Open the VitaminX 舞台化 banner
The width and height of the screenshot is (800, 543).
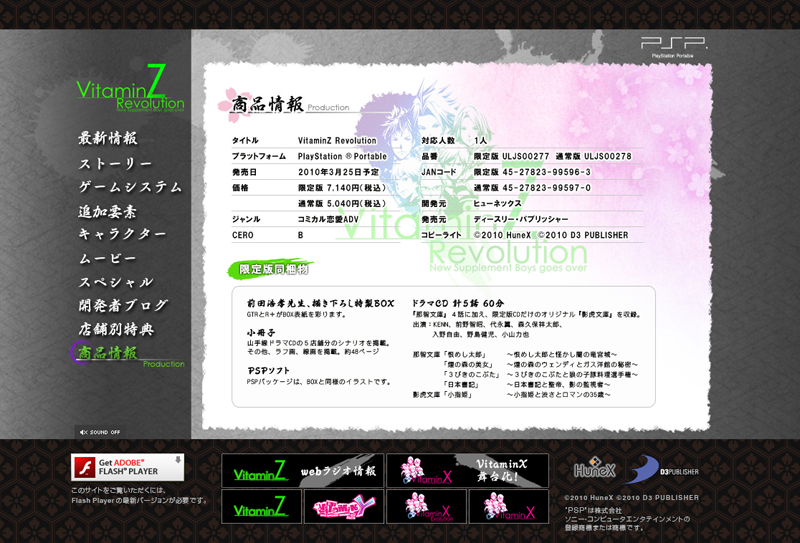[x=467, y=471]
